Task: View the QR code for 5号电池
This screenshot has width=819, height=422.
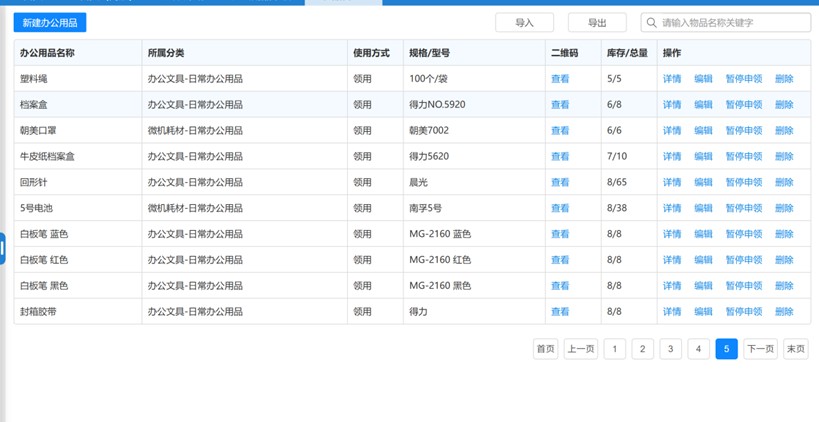Action: 560,209
